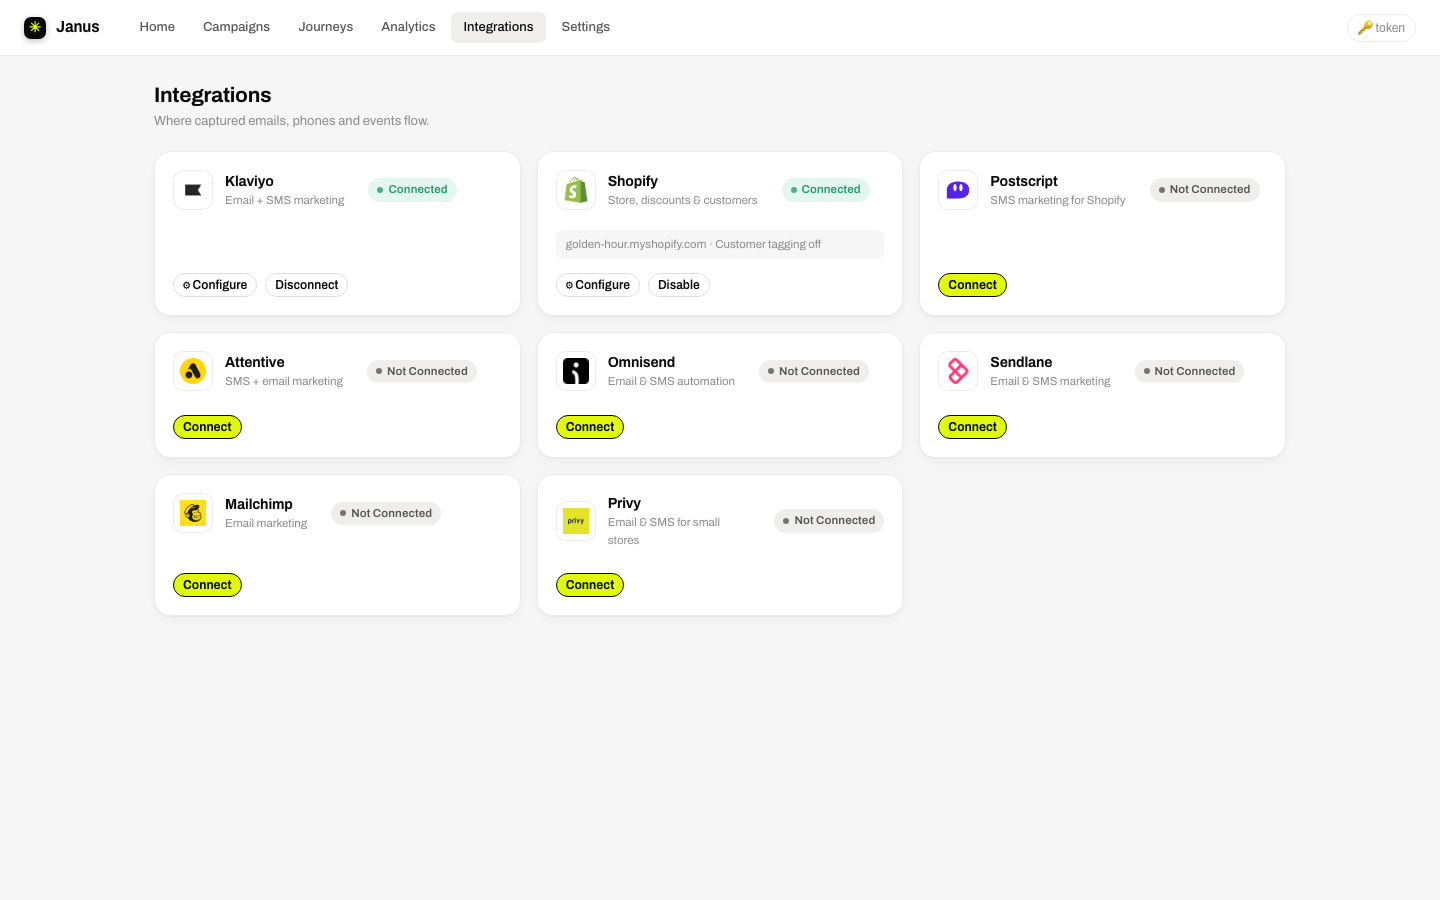This screenshot has height=900, width=1440.
Task: Connect the Attentive integration
Action: tap(207, 427)
